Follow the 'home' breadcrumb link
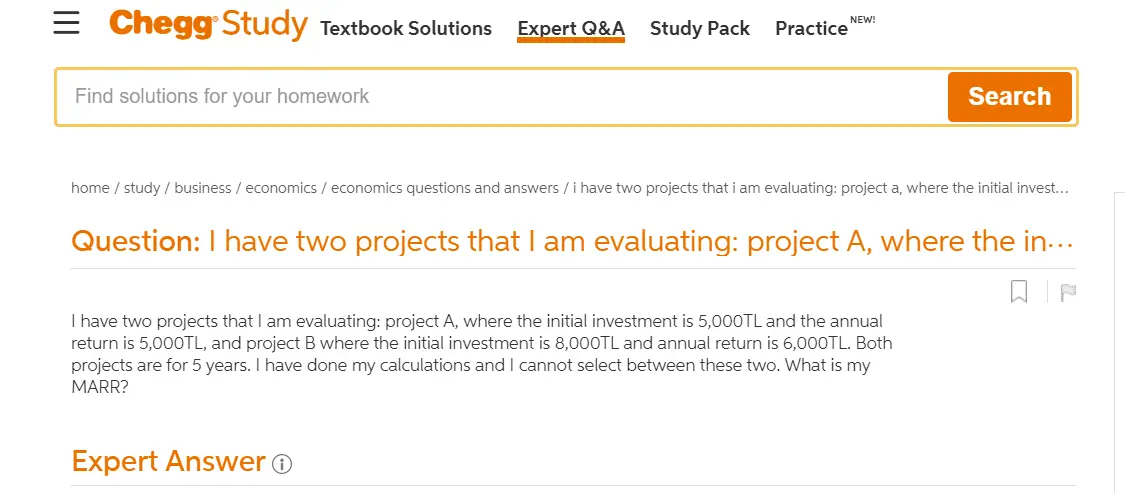Viewport: 1125px width, 493px height. tap(90, 188)
